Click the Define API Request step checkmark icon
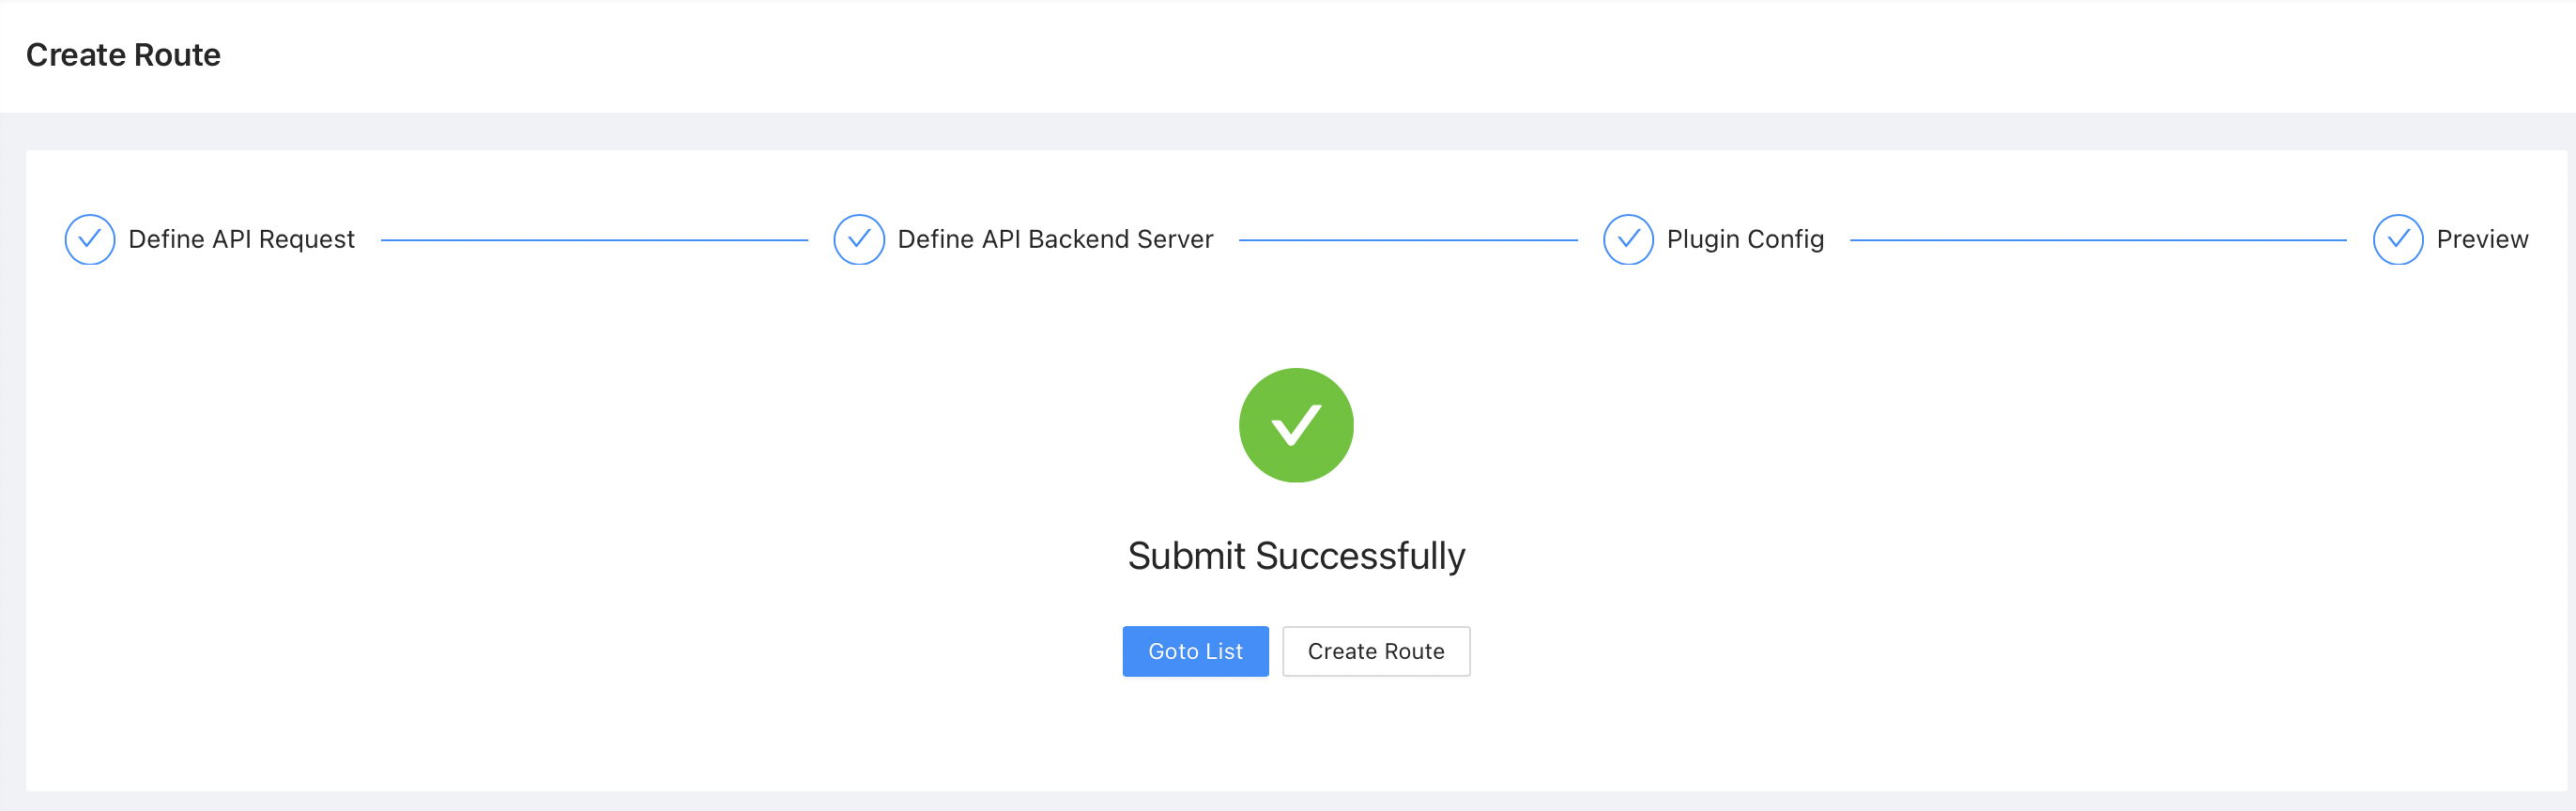The height and width of the screenshot is (811, 2576). (90, 240)
